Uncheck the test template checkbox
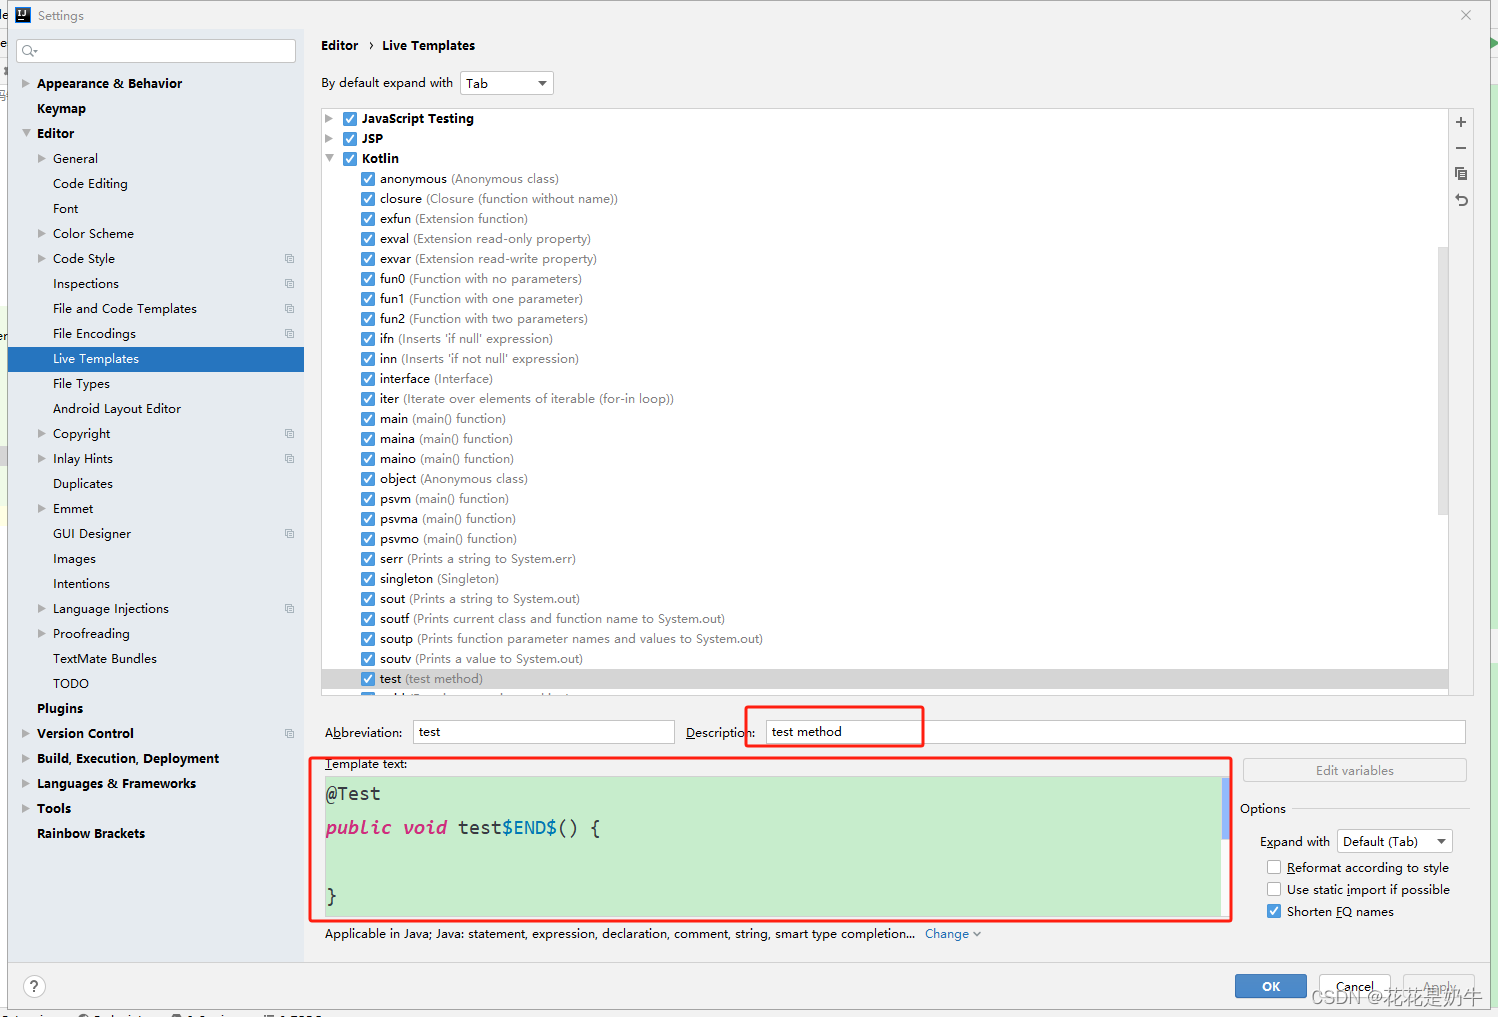This screenshot has width=1498, height=1017. [x=368, y=679]
